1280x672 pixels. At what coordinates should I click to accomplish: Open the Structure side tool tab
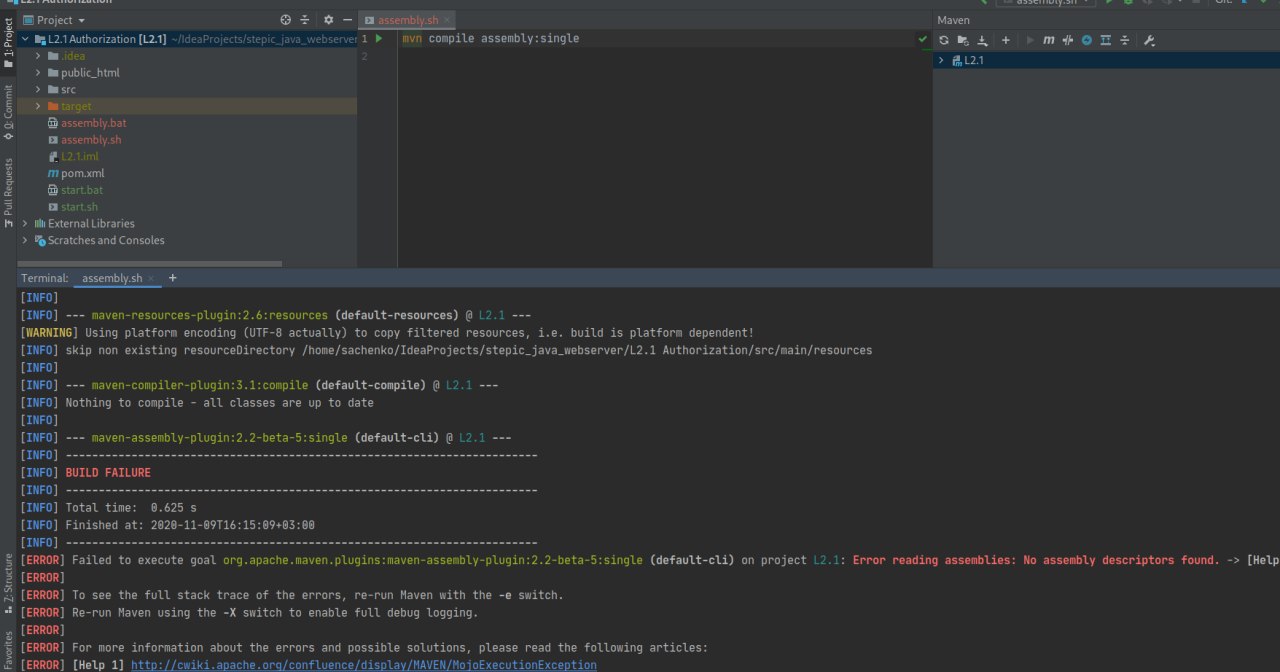[x=8, y=583]
